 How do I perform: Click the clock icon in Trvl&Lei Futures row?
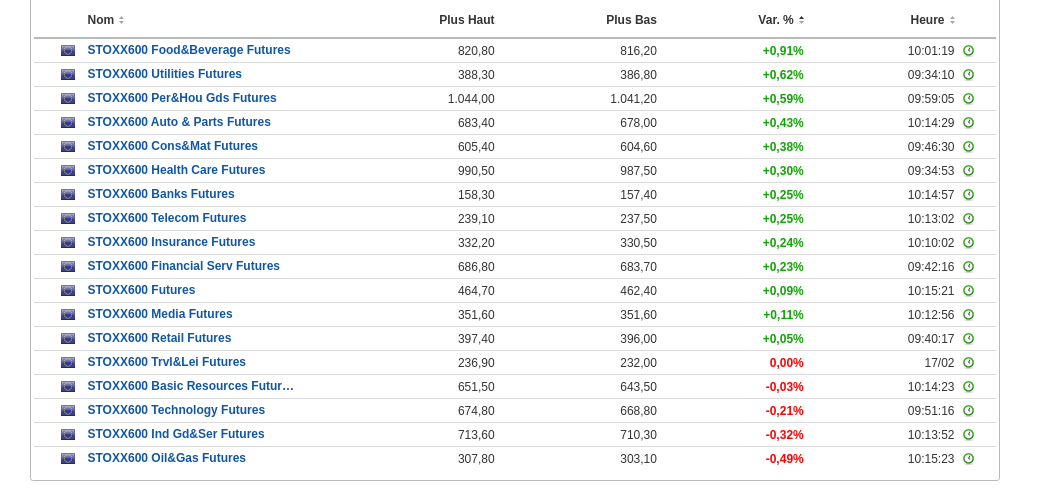(968, 363)
